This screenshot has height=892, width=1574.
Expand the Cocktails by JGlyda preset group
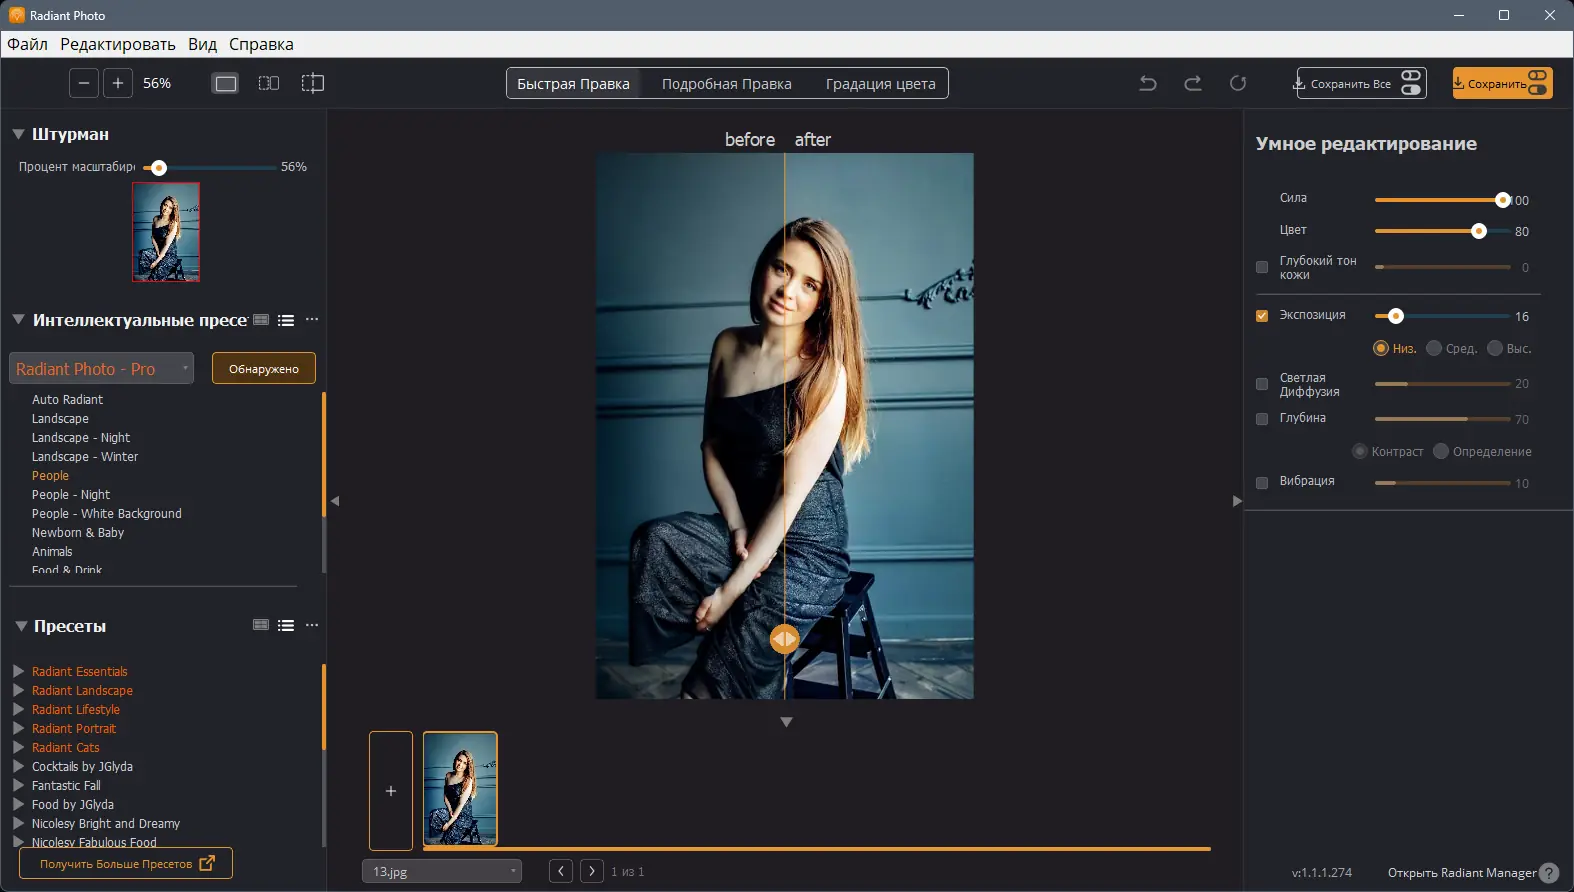pyautogui.click(x=18, y=766)
